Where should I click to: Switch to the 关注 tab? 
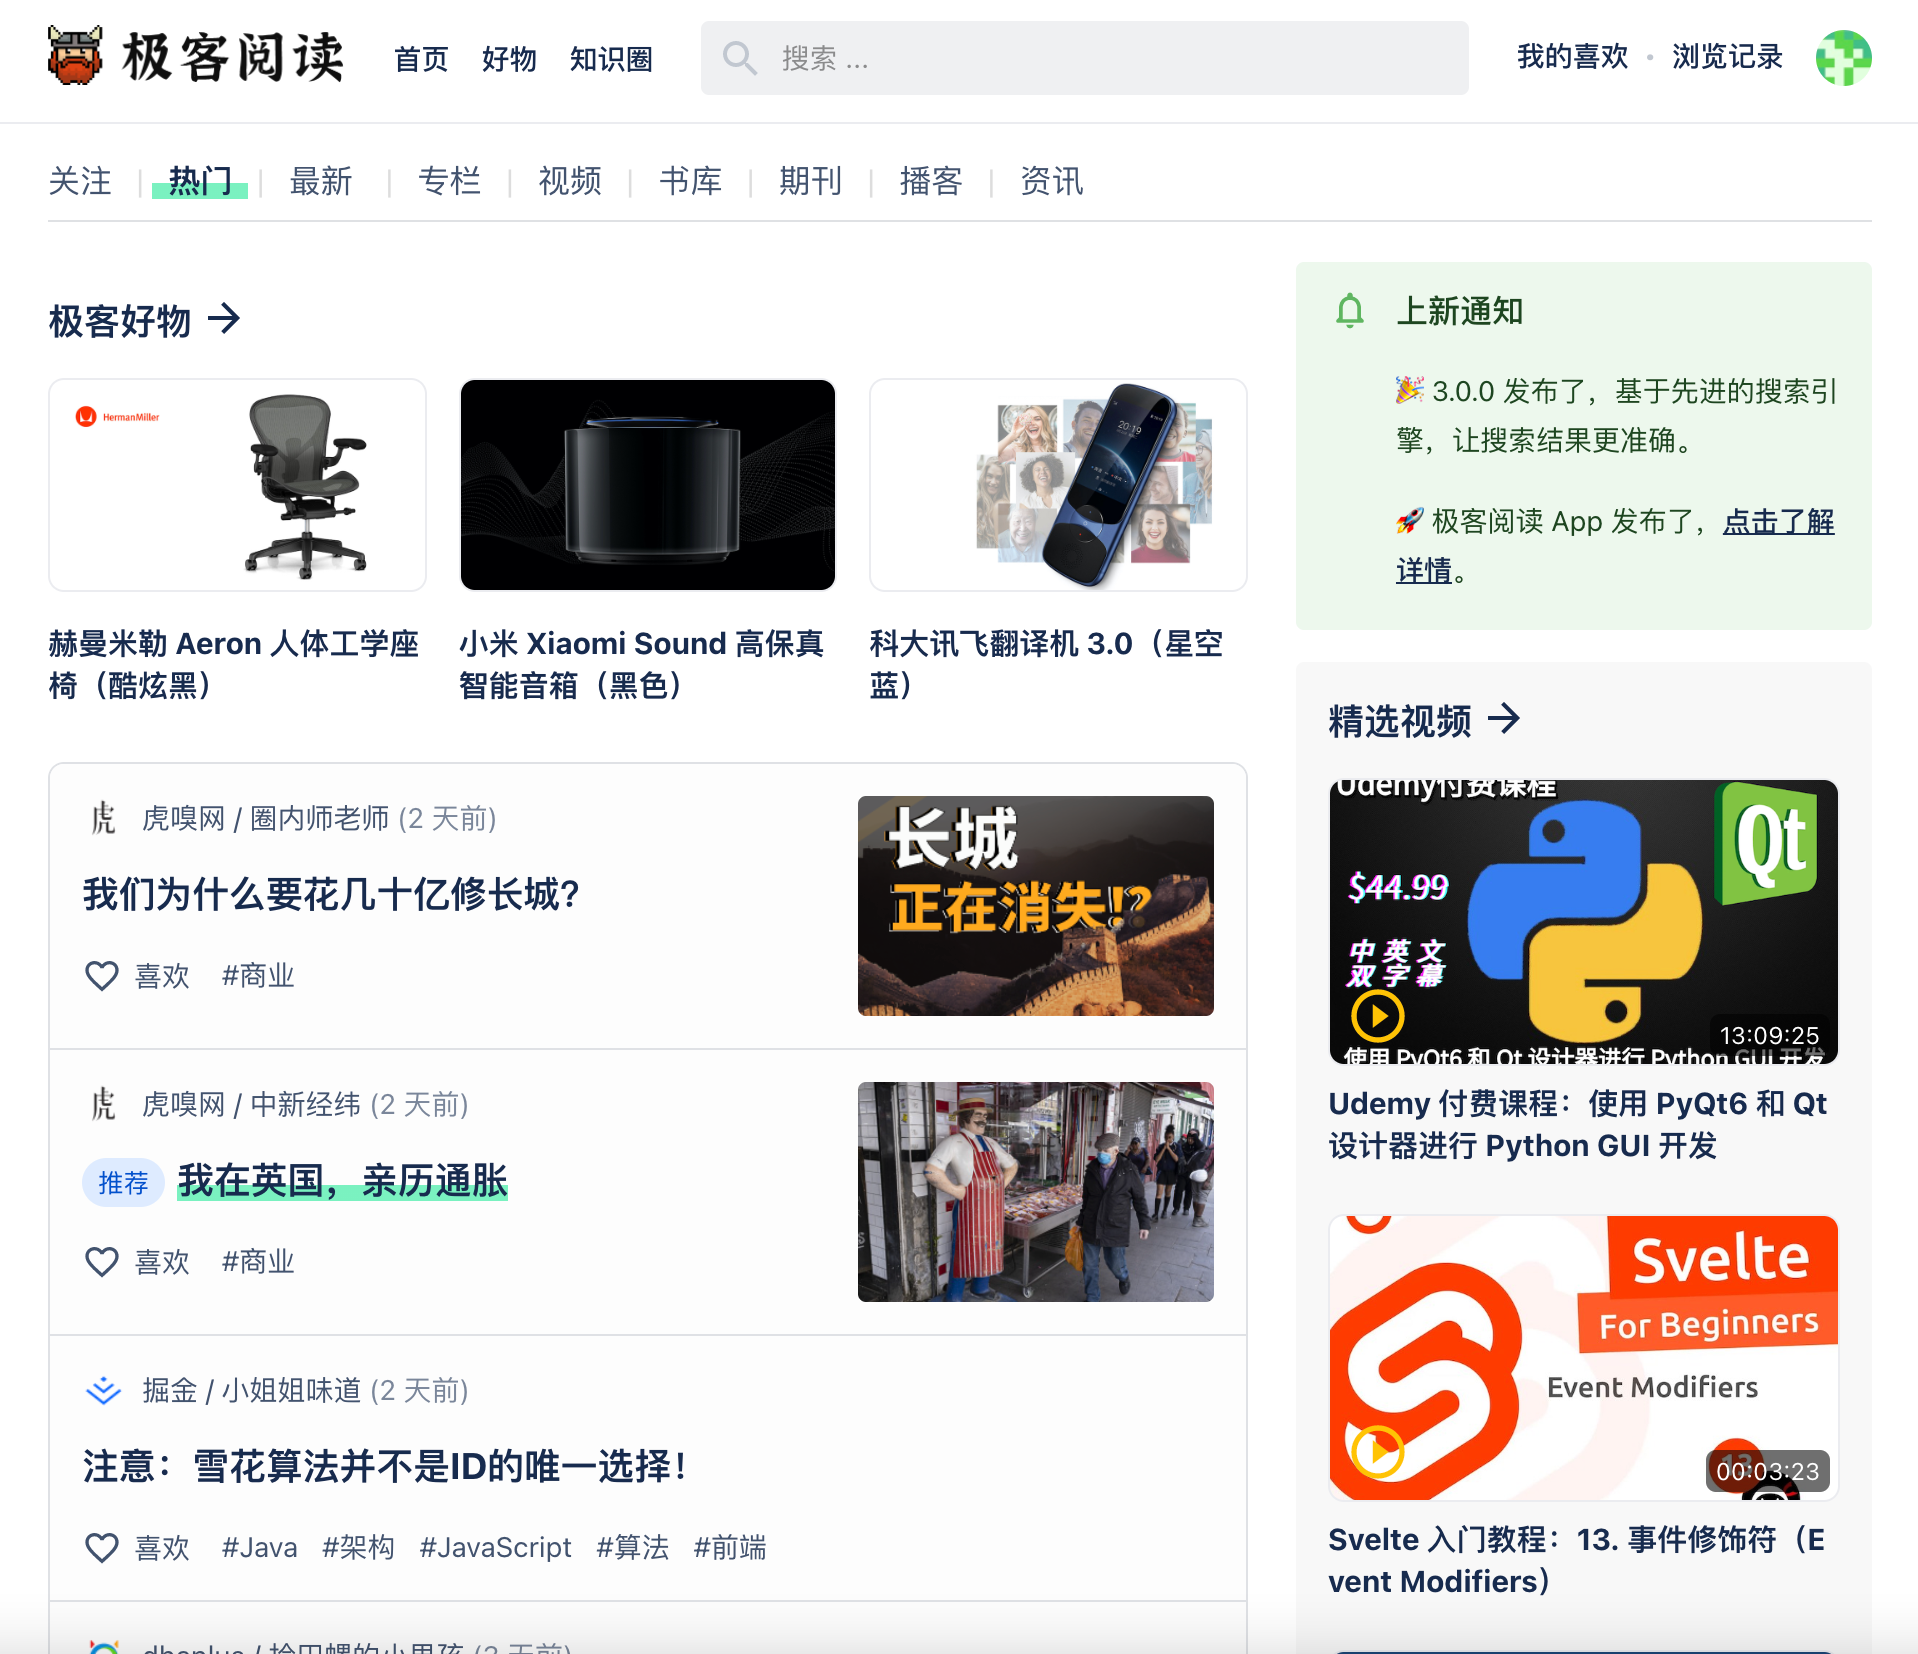(80, 181)
